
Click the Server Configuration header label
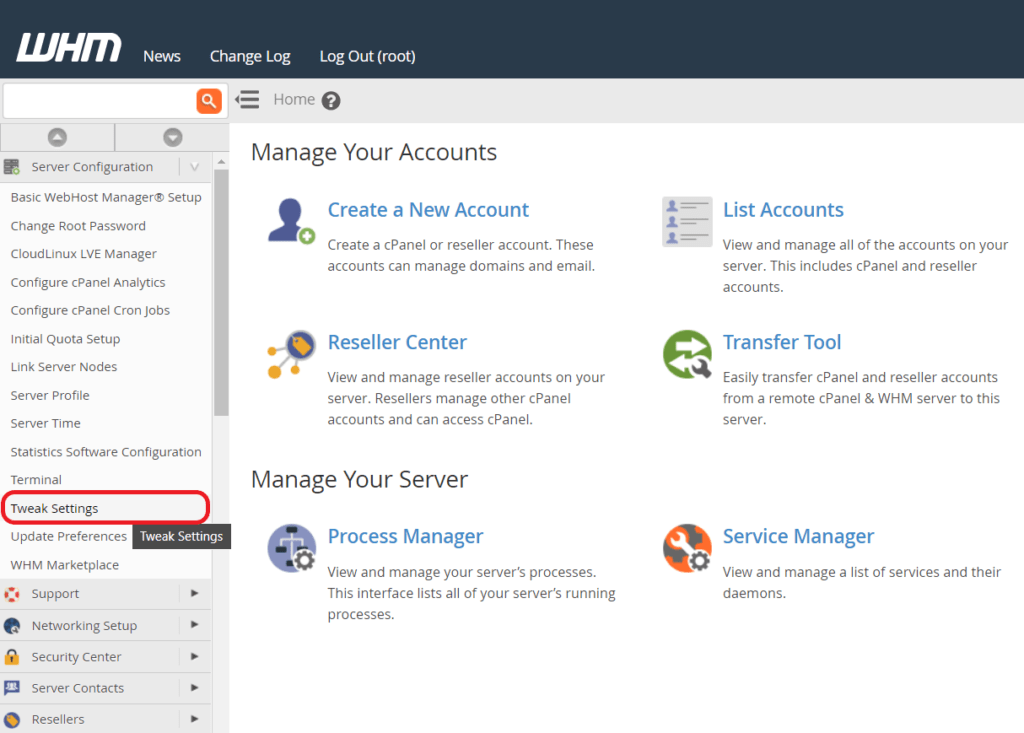point(92,167)
